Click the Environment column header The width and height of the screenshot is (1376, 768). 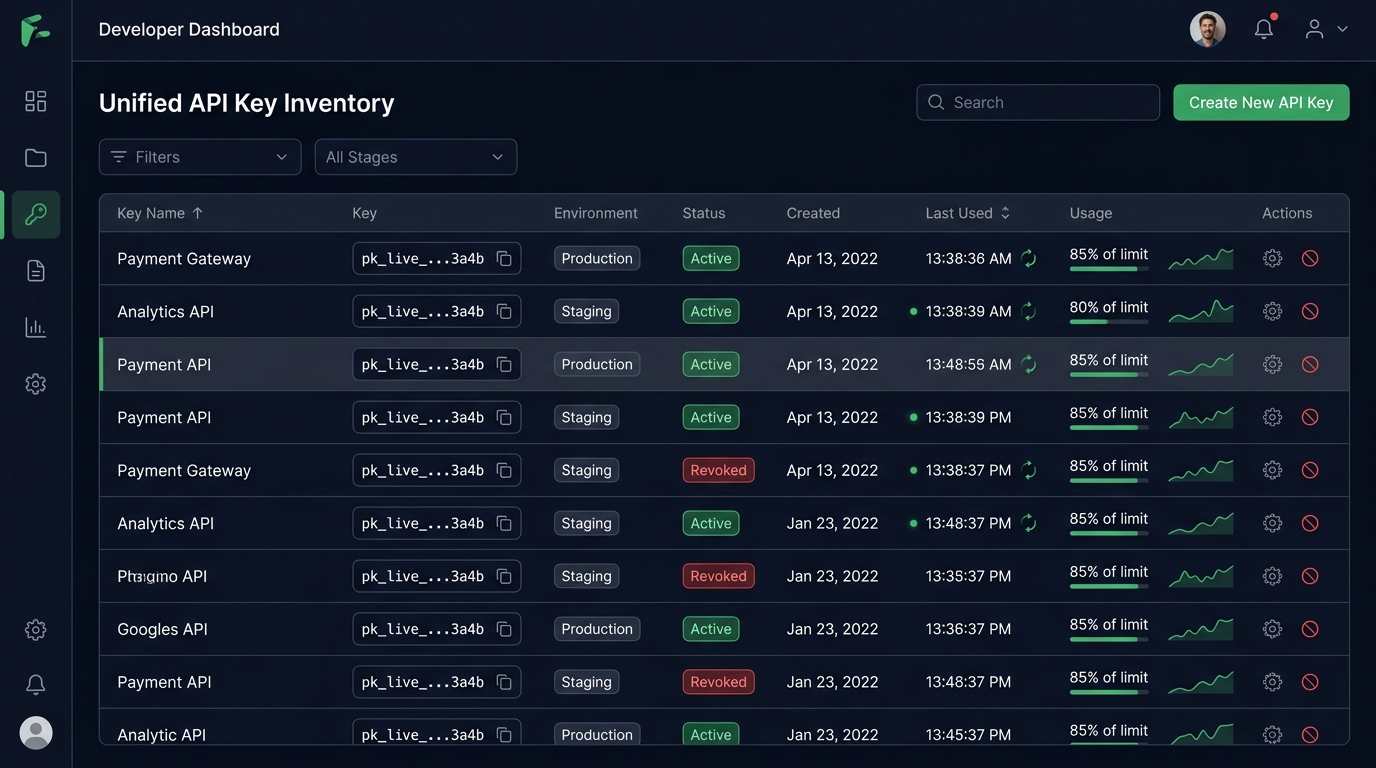596,213
